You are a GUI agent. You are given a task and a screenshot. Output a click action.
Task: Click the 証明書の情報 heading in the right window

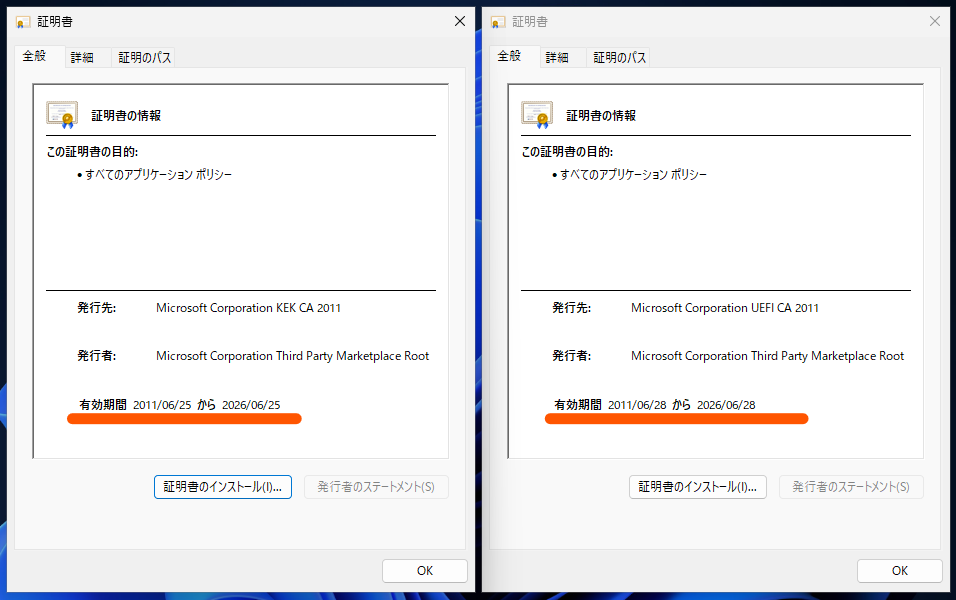(x=601, y=116)
